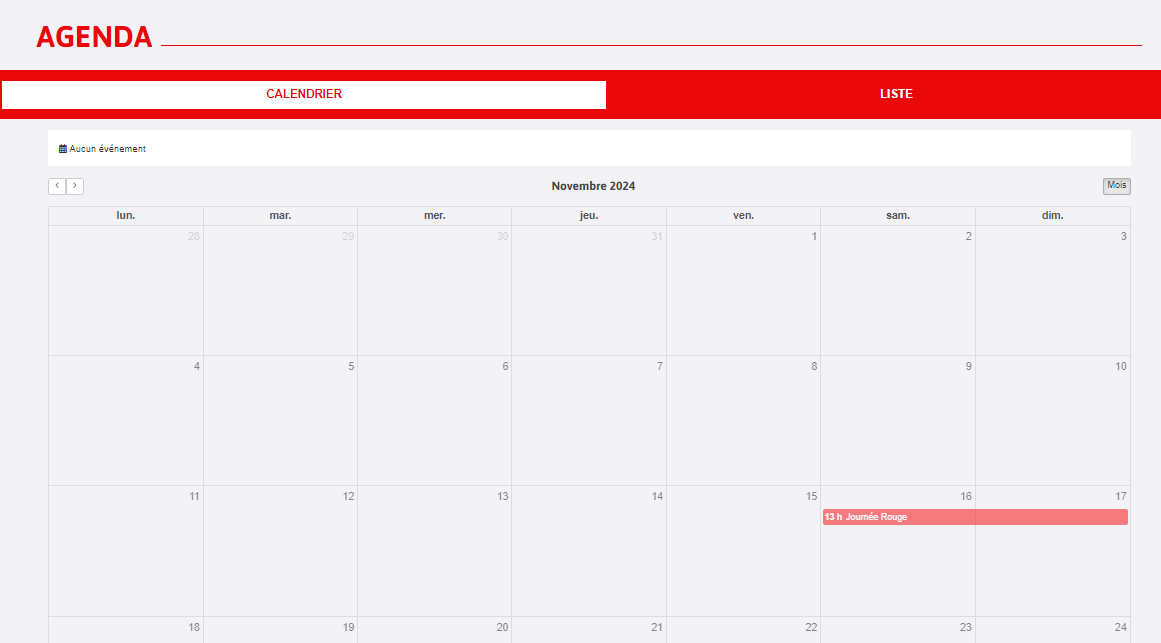Select Sunday November 3 cell
The width and height of the screenshot is (1161, 643).
point(1052,290)
